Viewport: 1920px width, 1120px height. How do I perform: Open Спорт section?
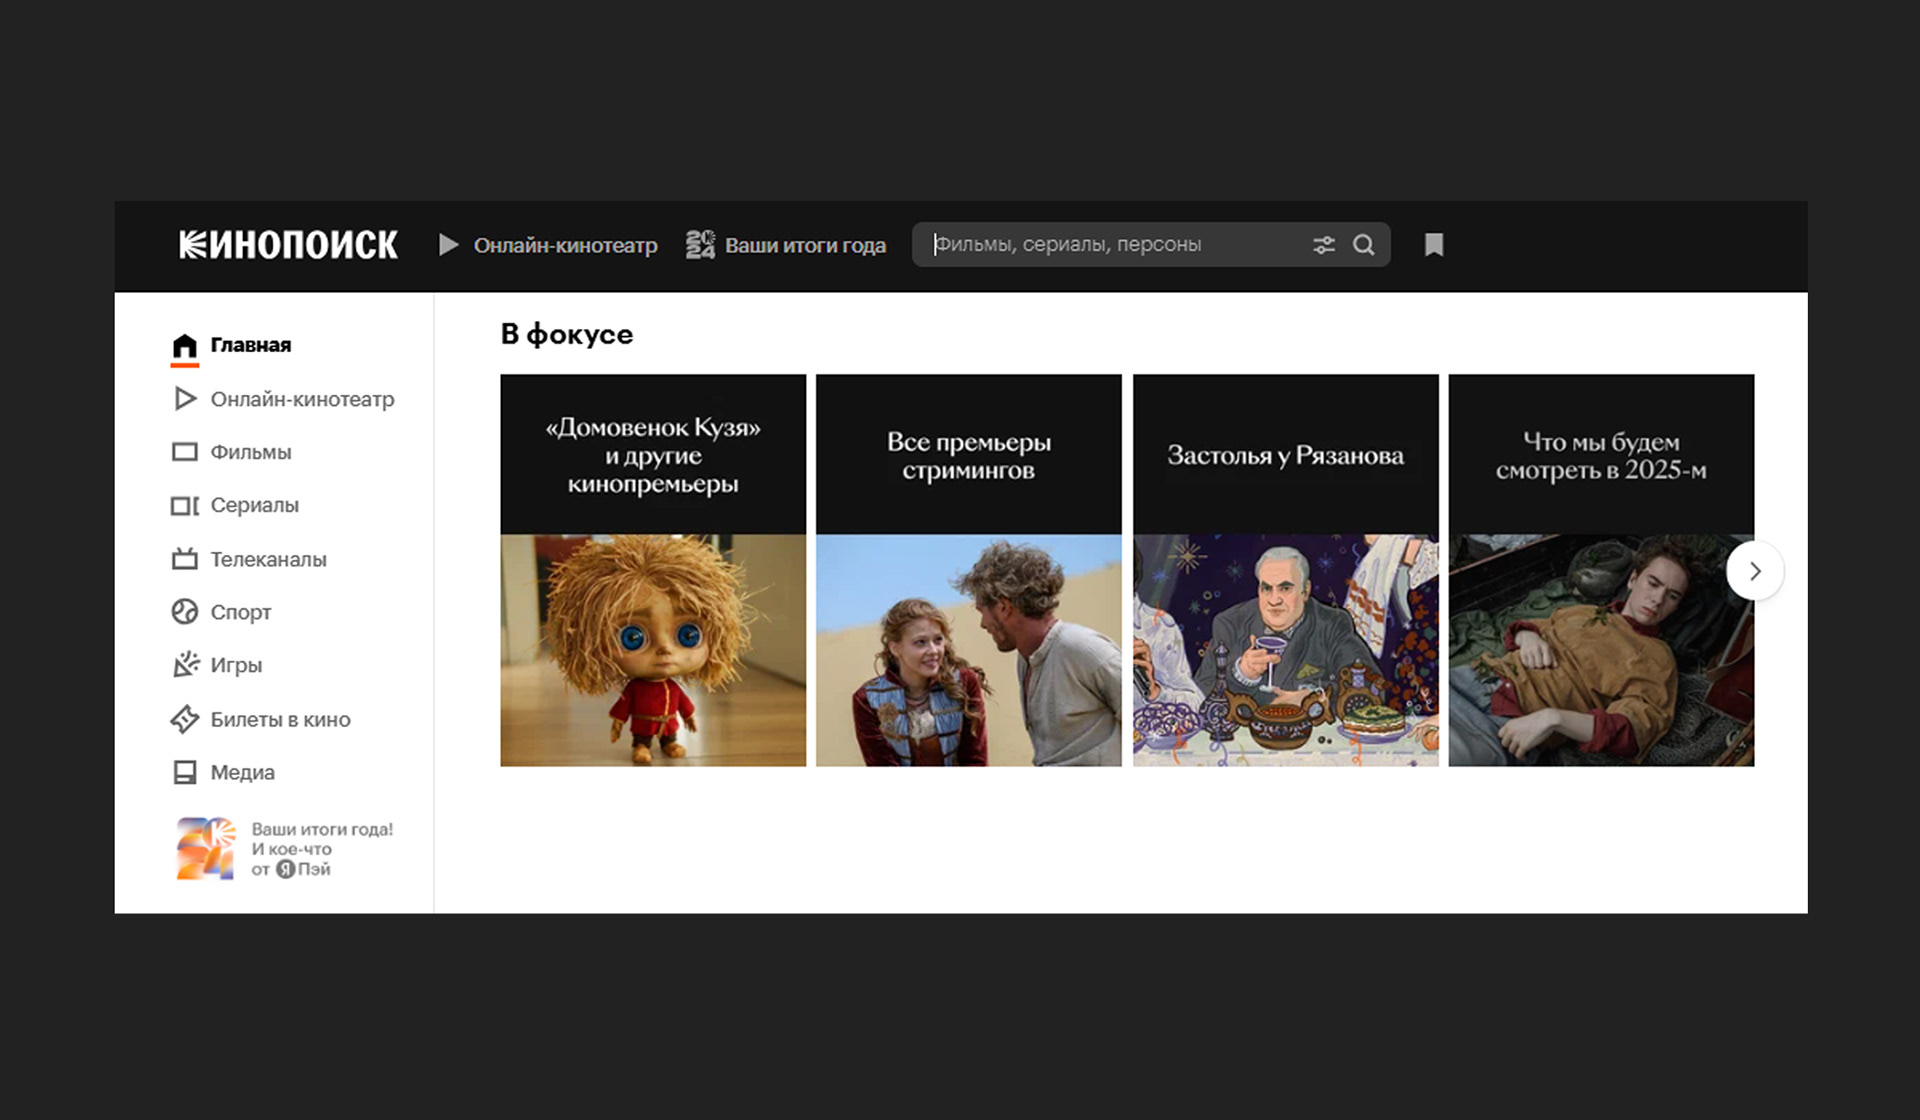click(240, 612)
